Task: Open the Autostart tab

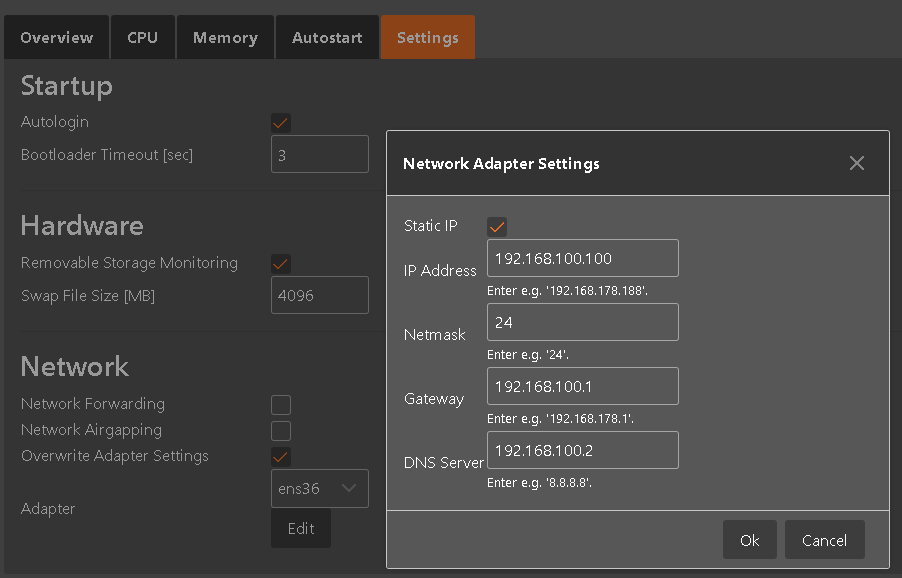Action: [x=326, y=37]
